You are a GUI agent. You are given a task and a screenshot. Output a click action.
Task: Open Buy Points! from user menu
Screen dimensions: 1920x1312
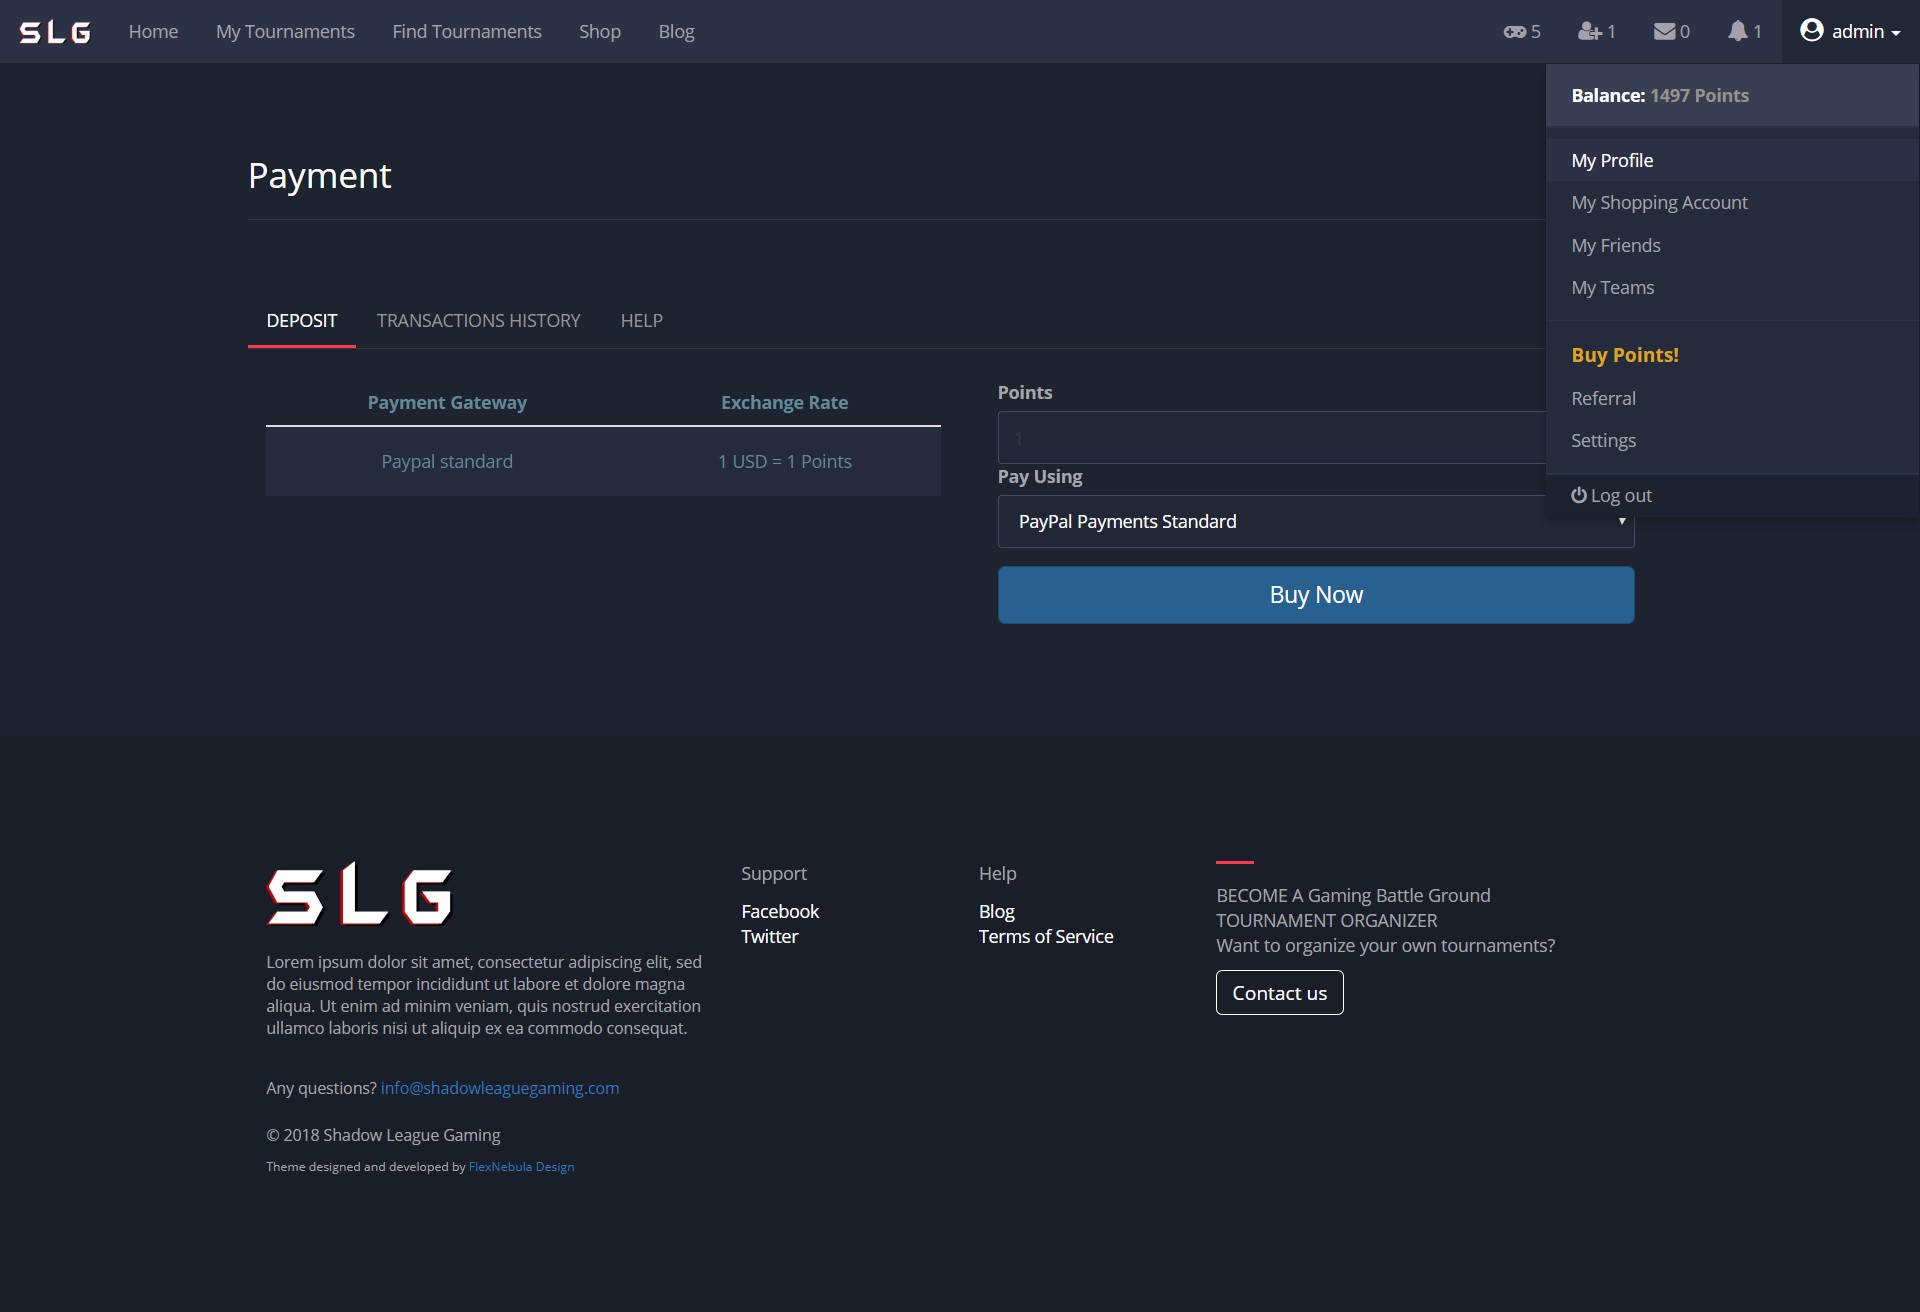tap(1624, 355)
